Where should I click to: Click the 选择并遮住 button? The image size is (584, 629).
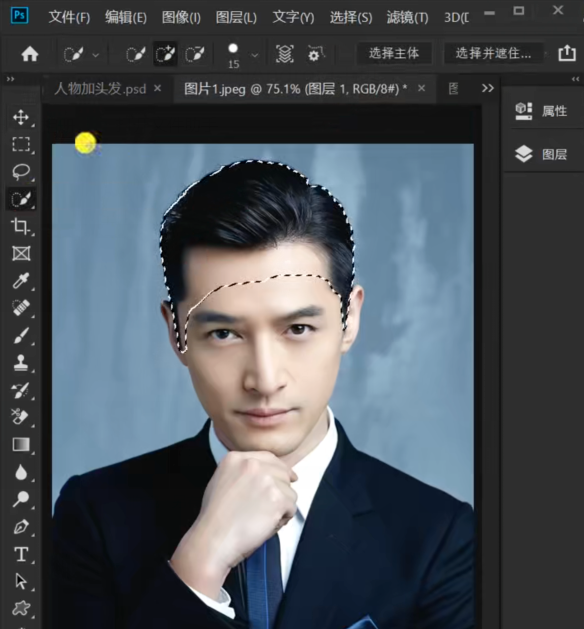pyautogui.click(x=493, y=53)
